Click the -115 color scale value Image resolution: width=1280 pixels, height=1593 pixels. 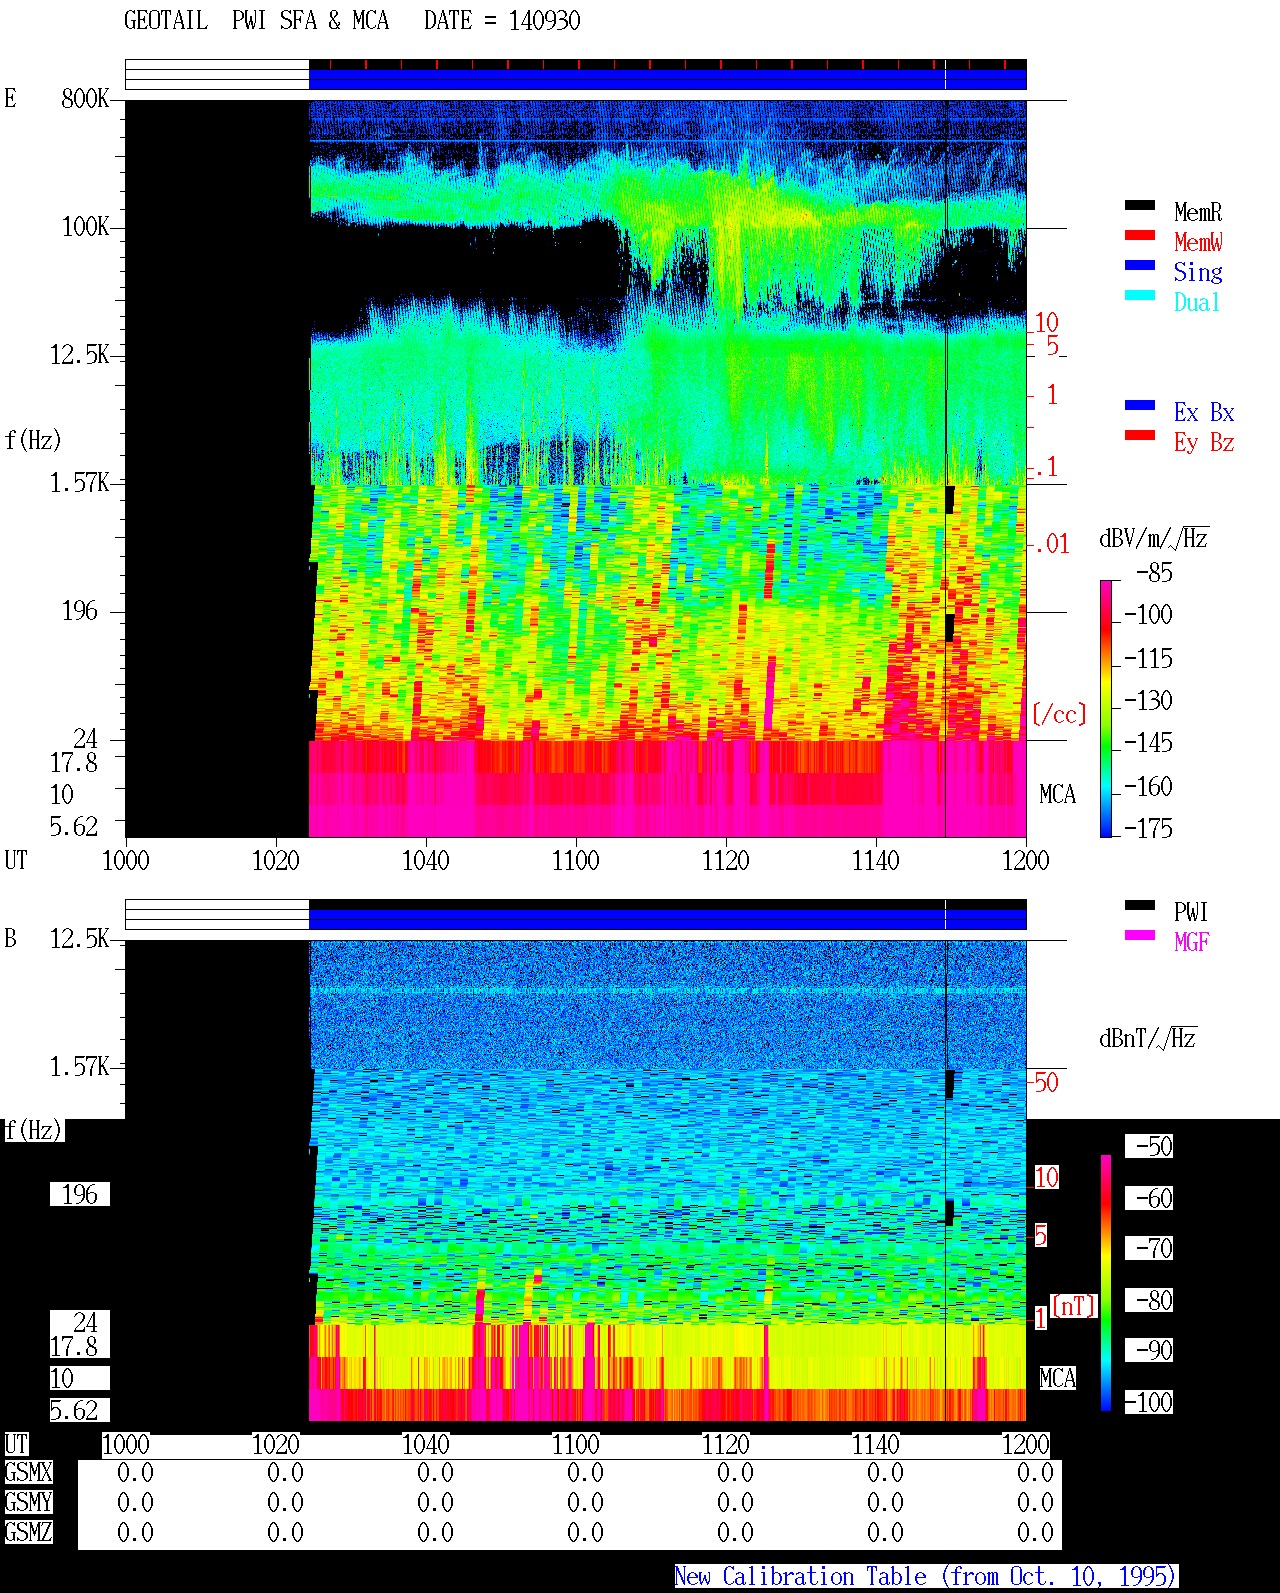[x=1149, y=658]
